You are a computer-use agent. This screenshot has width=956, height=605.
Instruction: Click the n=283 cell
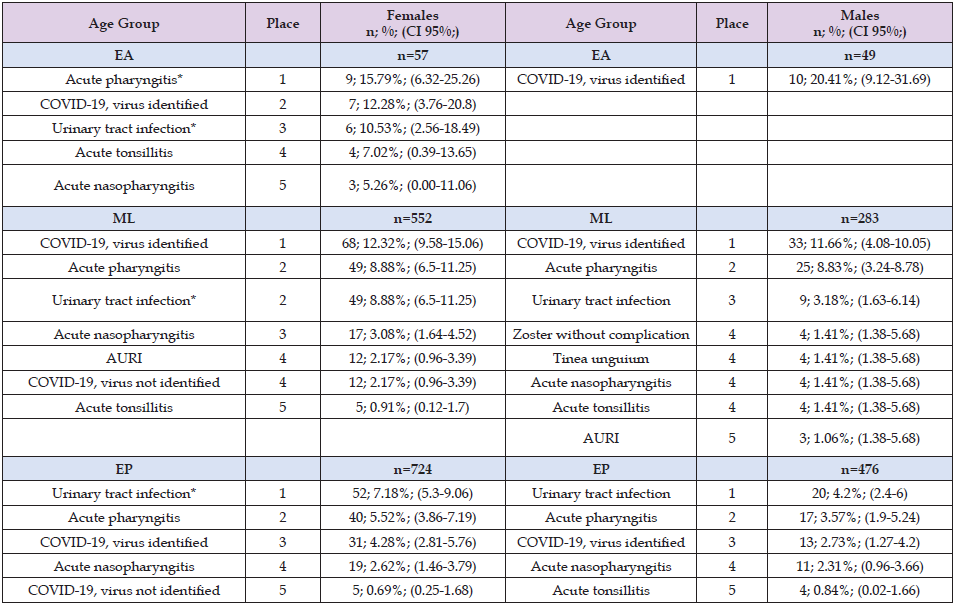[860, 219]
